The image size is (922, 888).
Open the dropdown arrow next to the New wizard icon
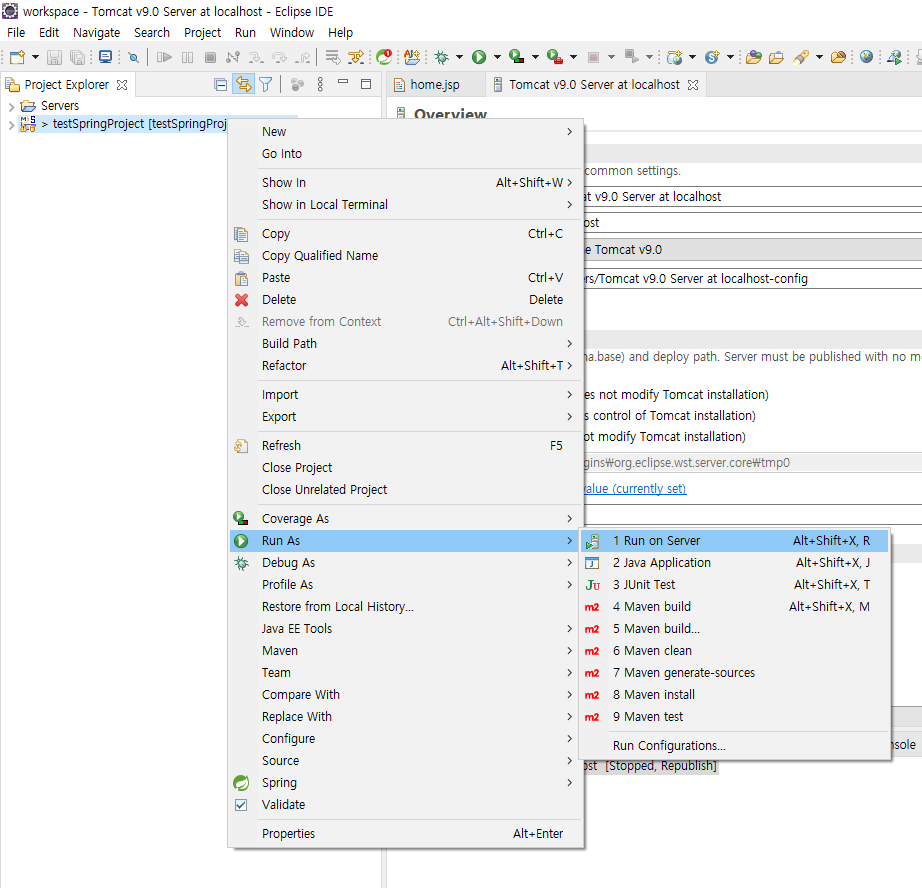pos(35,57)
